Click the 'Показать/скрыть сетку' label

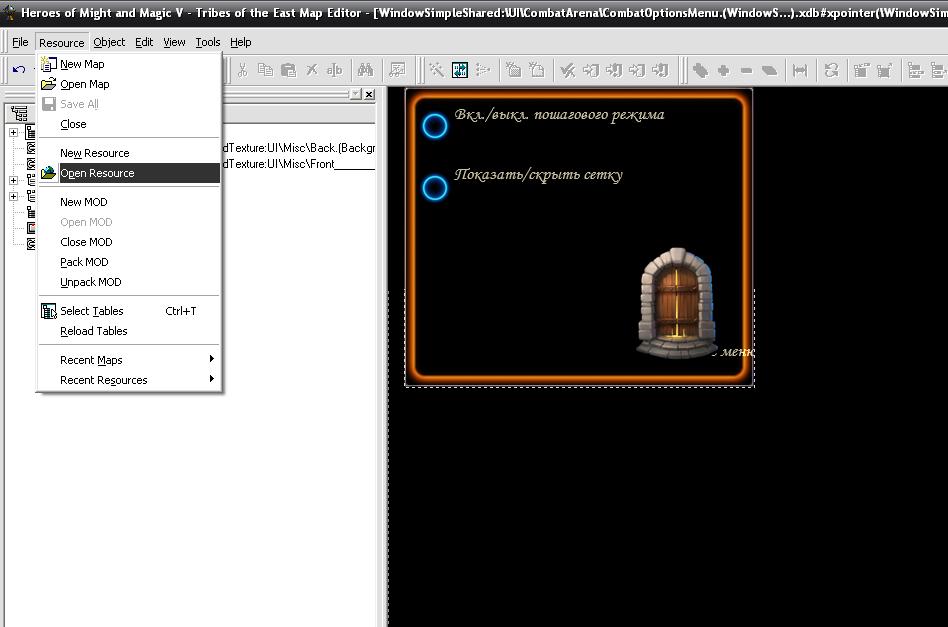tap(538, 175)
